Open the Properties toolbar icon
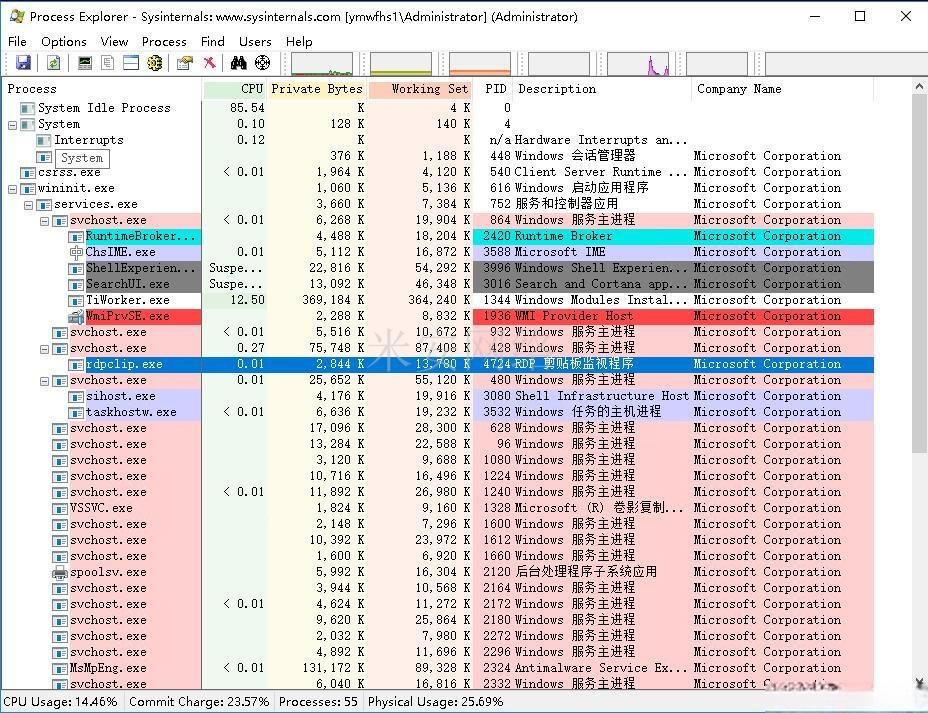The height and width of the screenshot is (713, 928). pos(185,63)
